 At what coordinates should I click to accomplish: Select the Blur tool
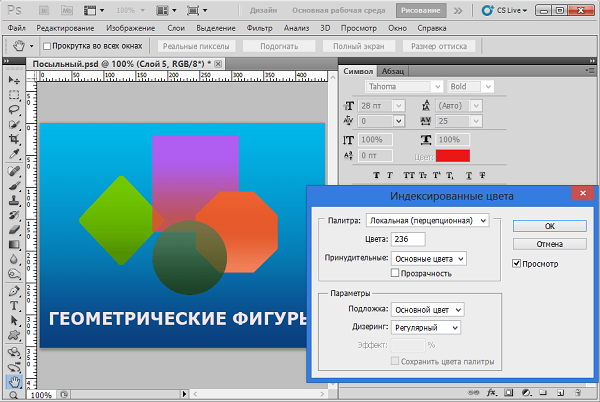14,259
